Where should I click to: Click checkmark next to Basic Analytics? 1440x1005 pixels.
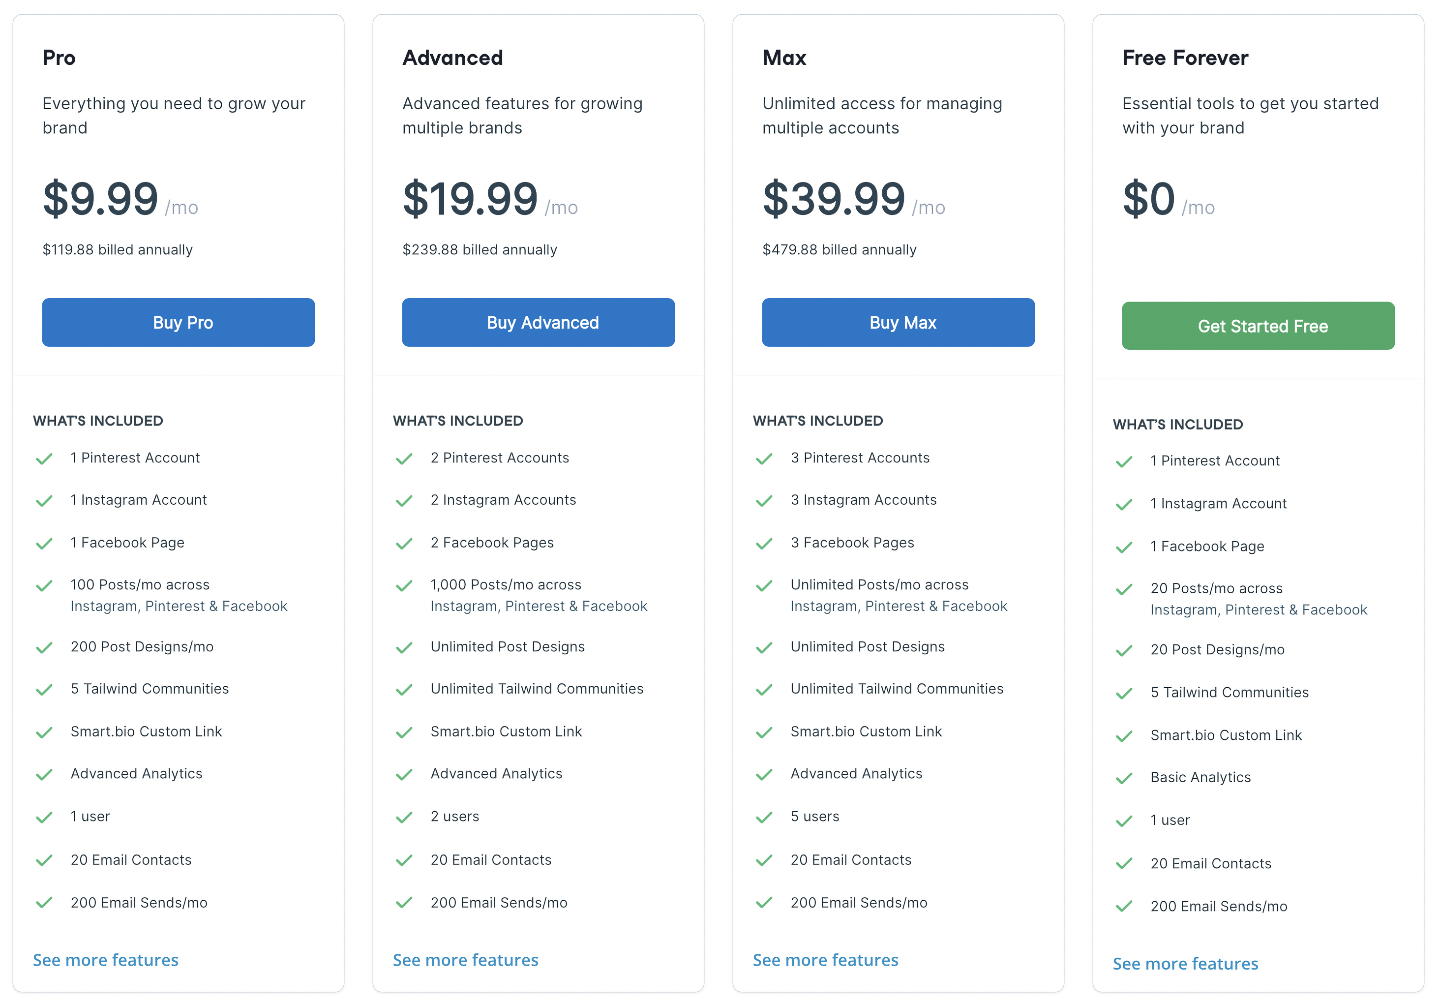pyautogui.click(x=1124, y=778)
